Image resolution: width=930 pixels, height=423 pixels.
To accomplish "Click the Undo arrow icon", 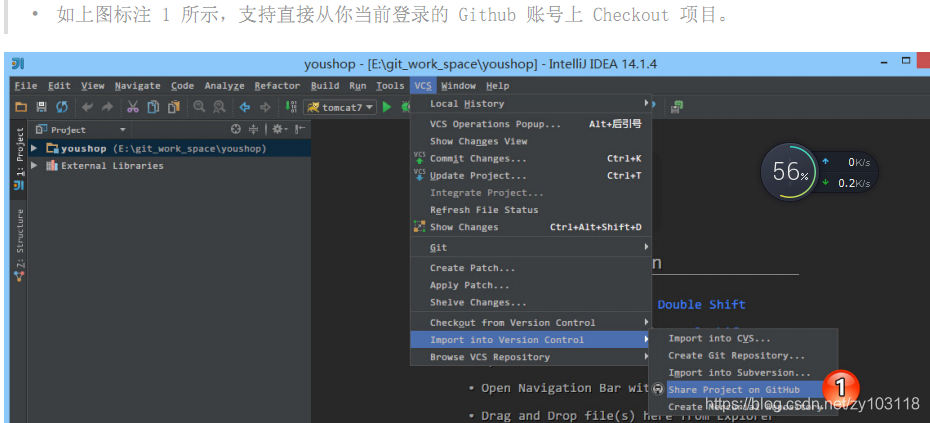I will (87, 107).
